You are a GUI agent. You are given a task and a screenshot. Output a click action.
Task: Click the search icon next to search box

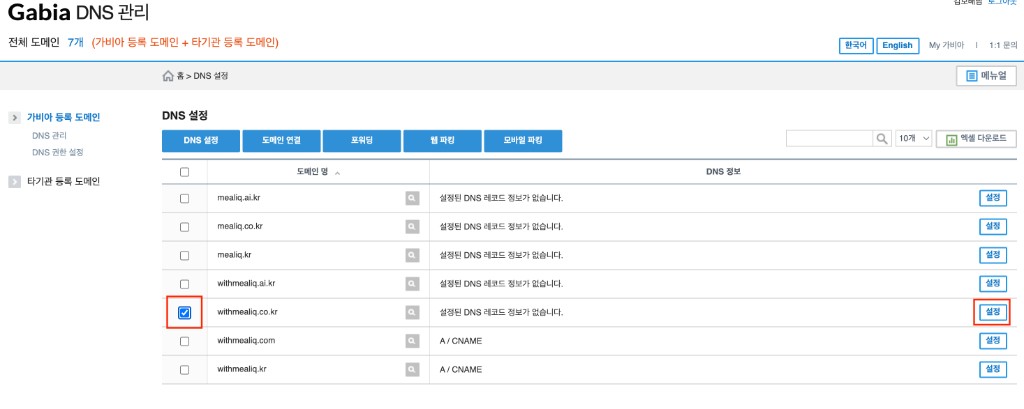(883, 139)
